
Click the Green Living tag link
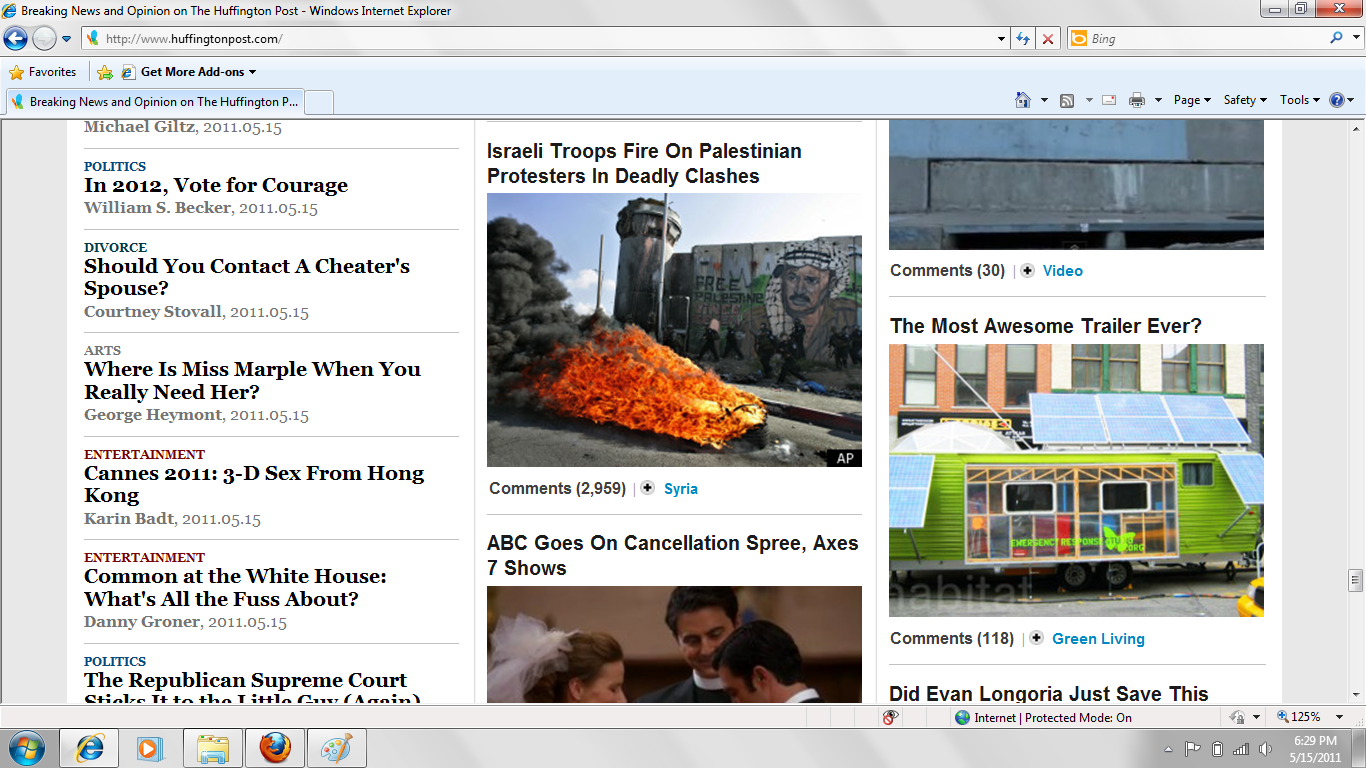pos(1099,639)
